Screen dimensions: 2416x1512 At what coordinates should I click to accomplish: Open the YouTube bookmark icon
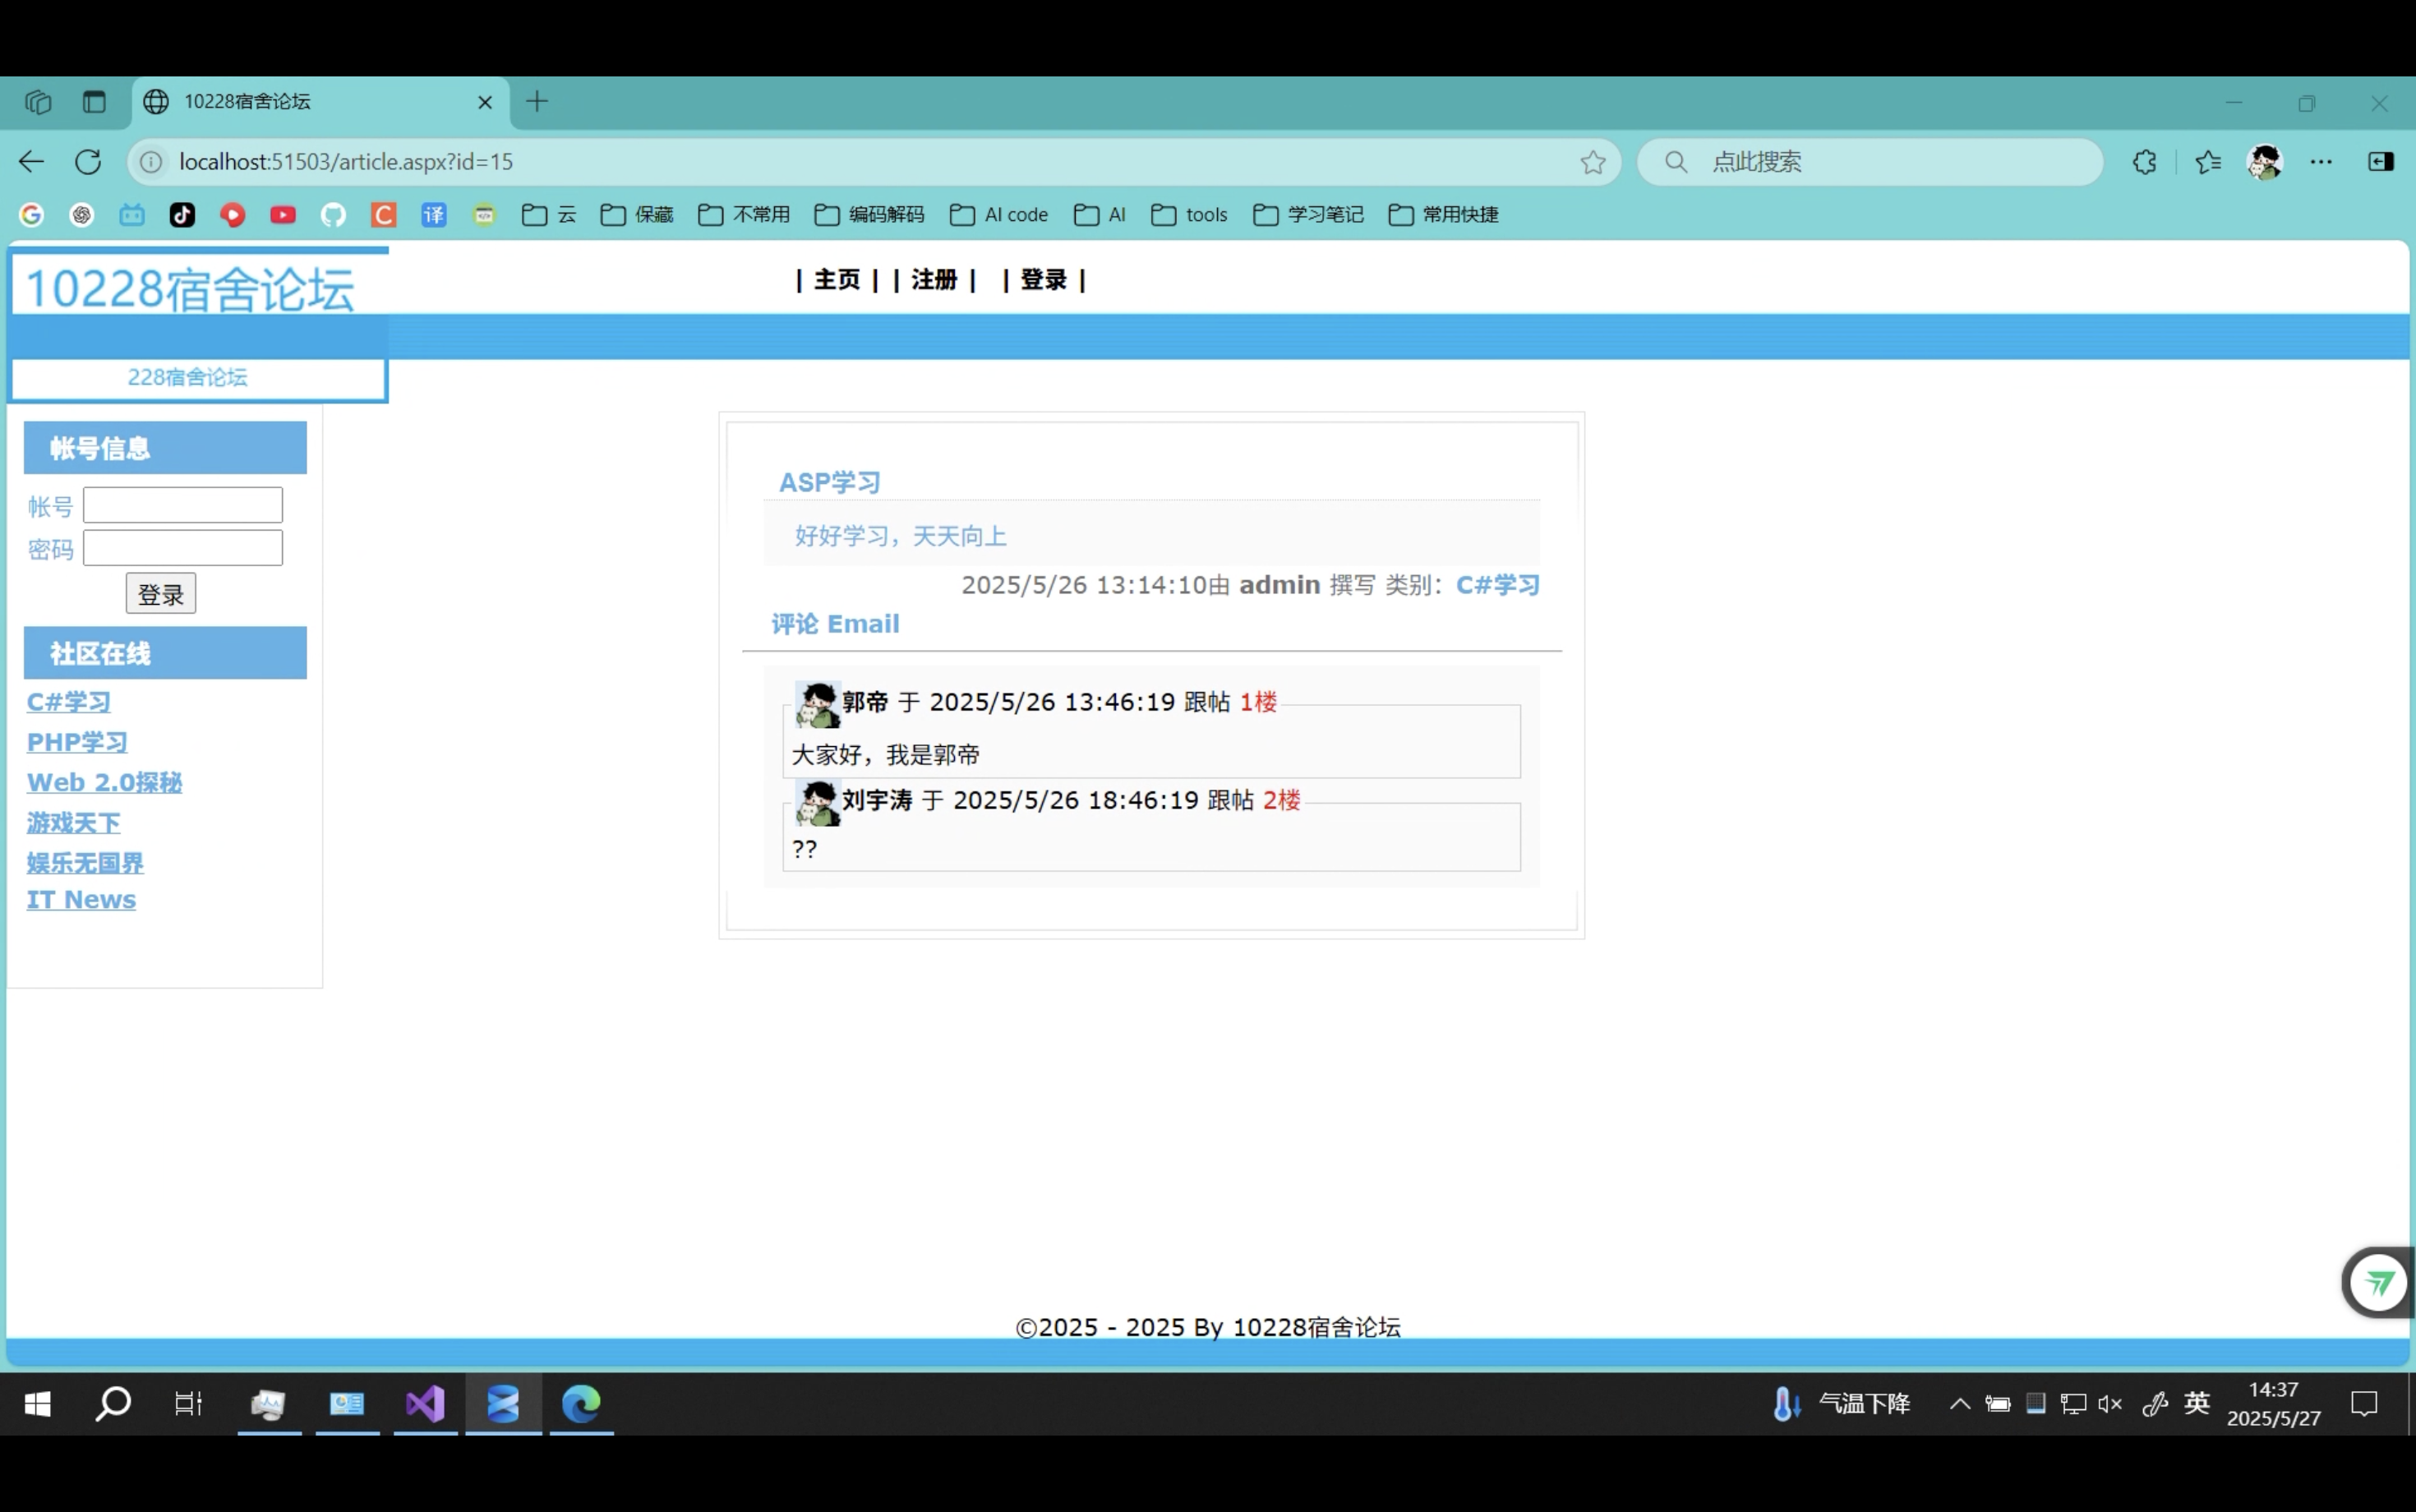pos(283,215)
